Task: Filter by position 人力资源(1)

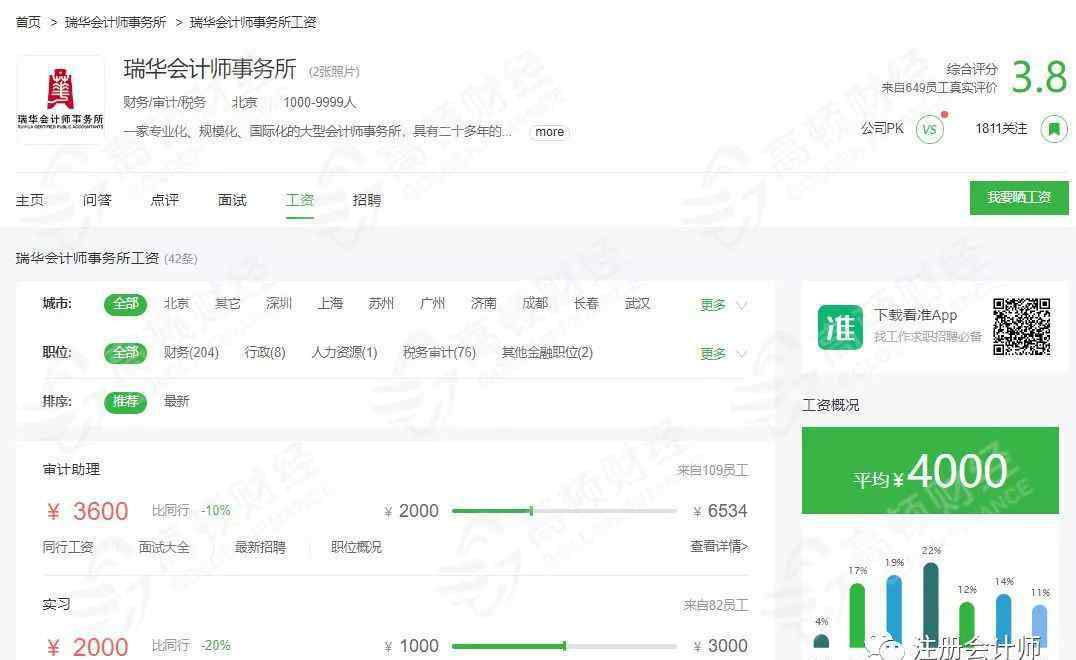Action: 344,353
